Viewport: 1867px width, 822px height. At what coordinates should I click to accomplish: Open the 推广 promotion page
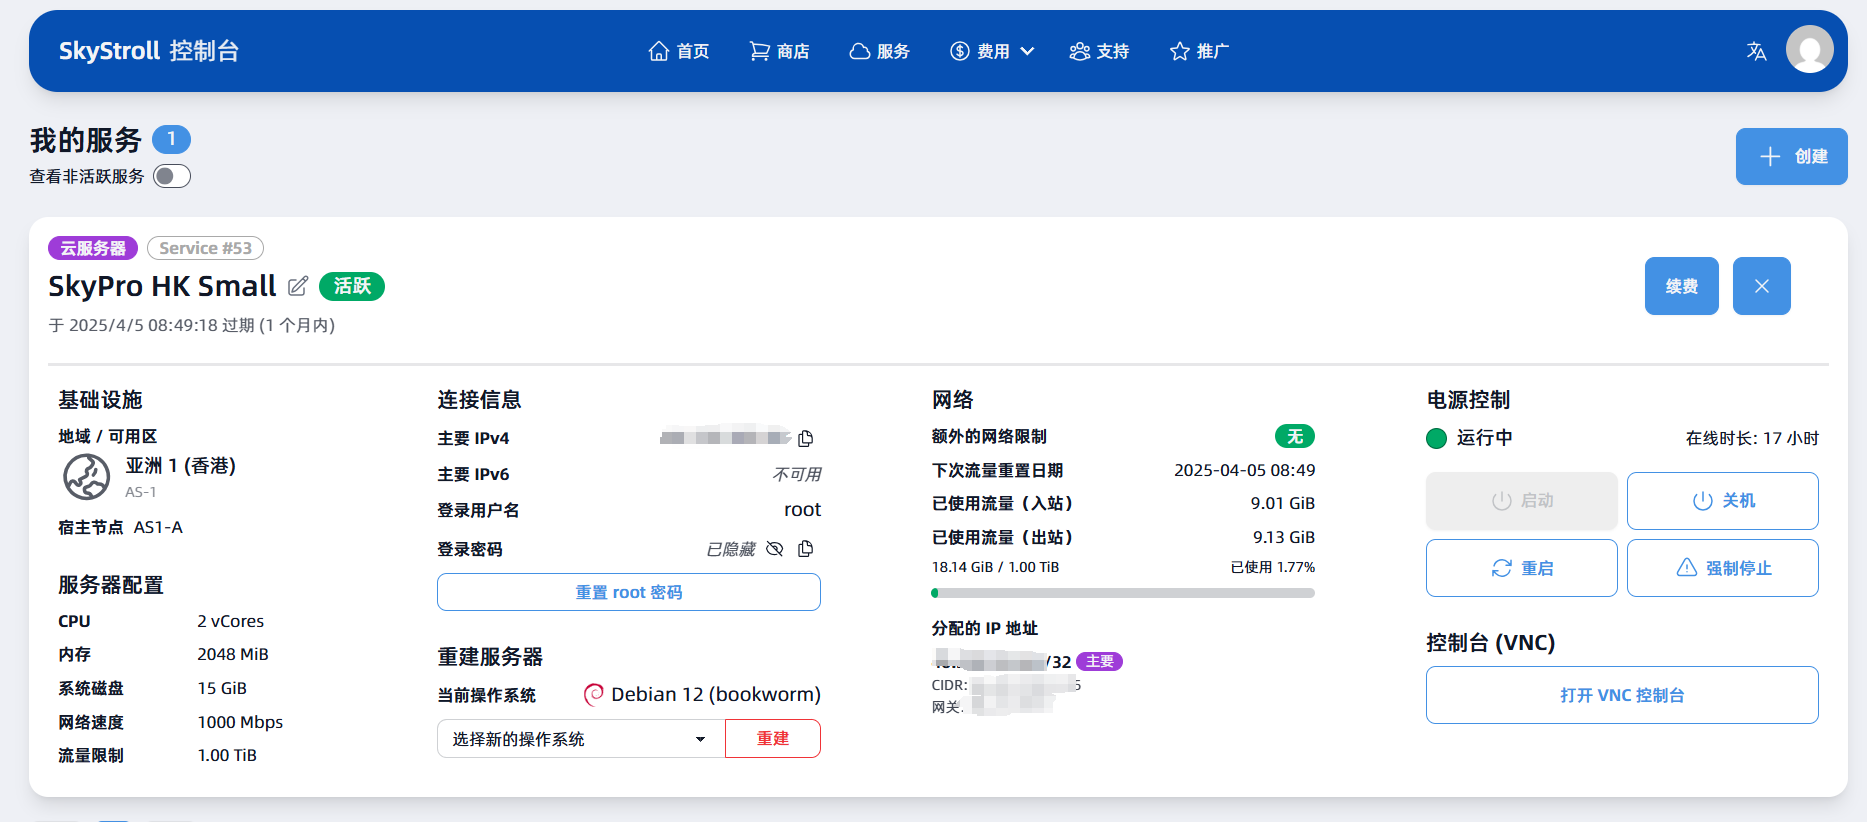1200,51
